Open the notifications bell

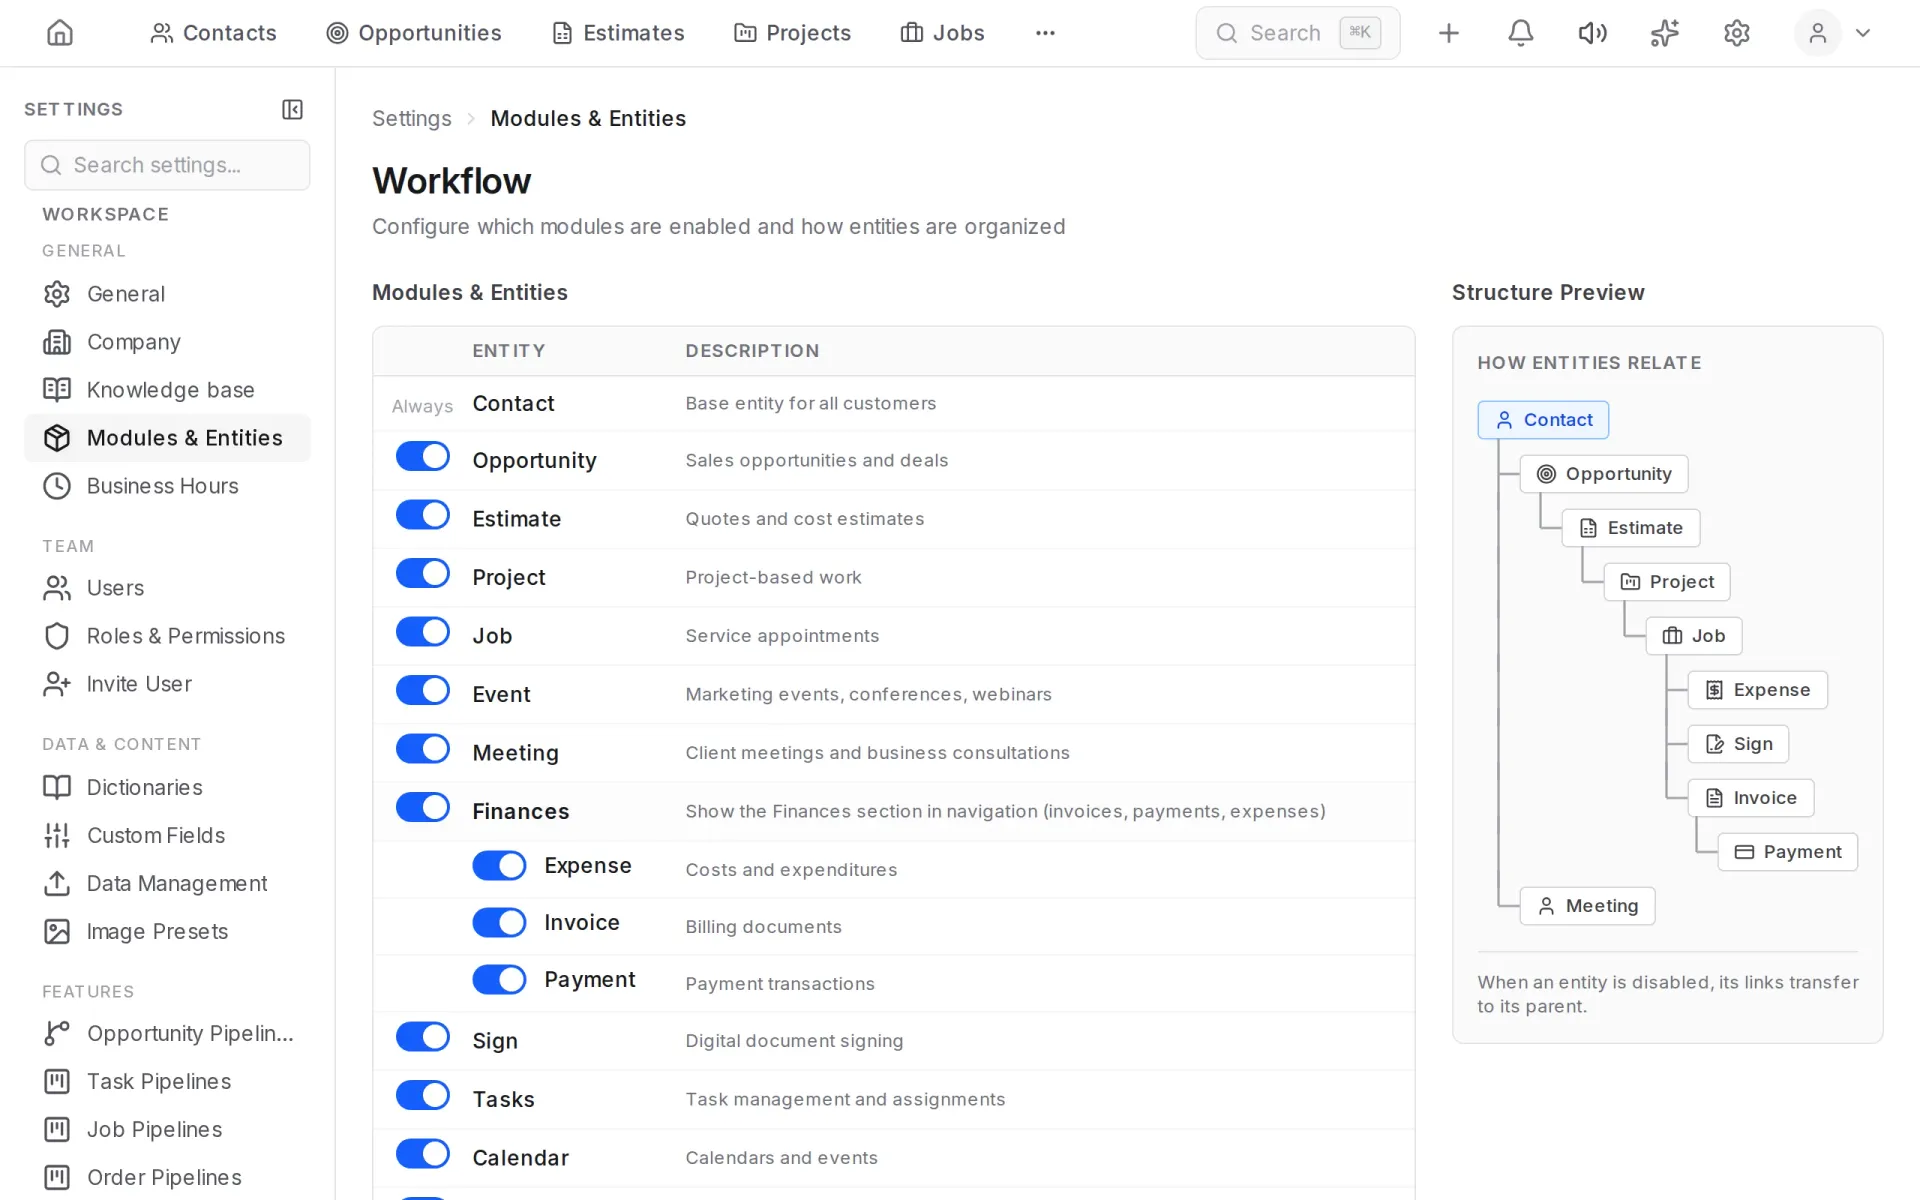[x=1520, y=33]
